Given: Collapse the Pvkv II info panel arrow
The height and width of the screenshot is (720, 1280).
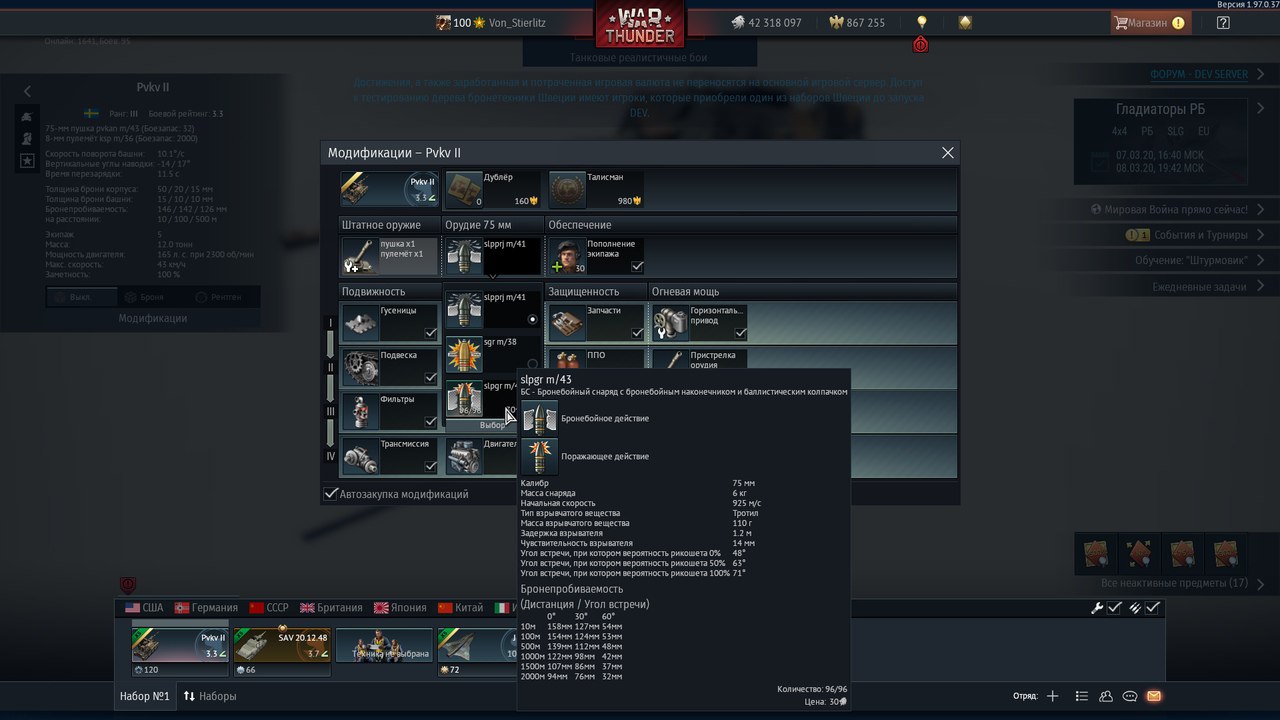Looking at the screenshot, I should coord(27,91).
